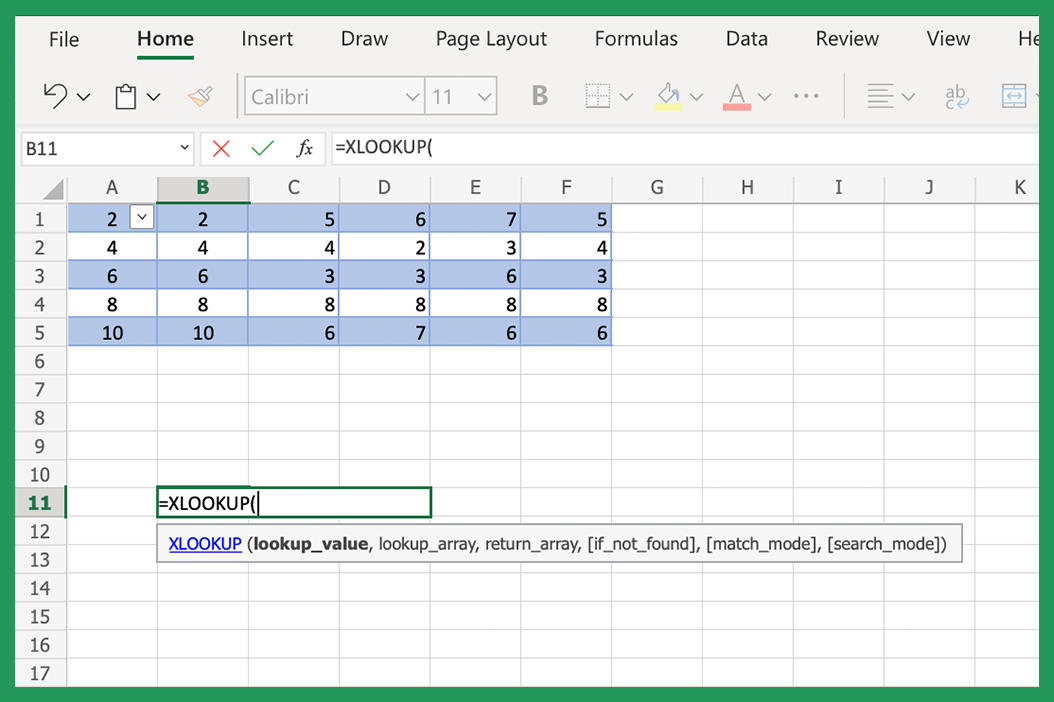1054x702 pixels.
Task: Select the Format Painter tool
Action: pos(199,95)
